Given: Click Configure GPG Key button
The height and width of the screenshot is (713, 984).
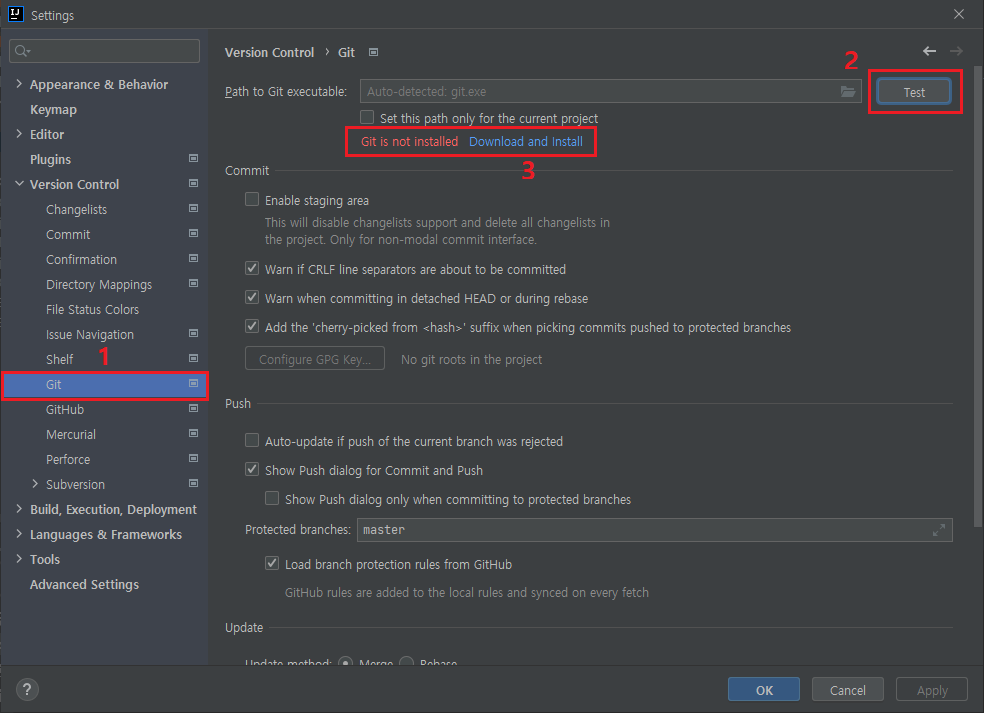Looking at the screenshot, I should [x=314, y=359].
